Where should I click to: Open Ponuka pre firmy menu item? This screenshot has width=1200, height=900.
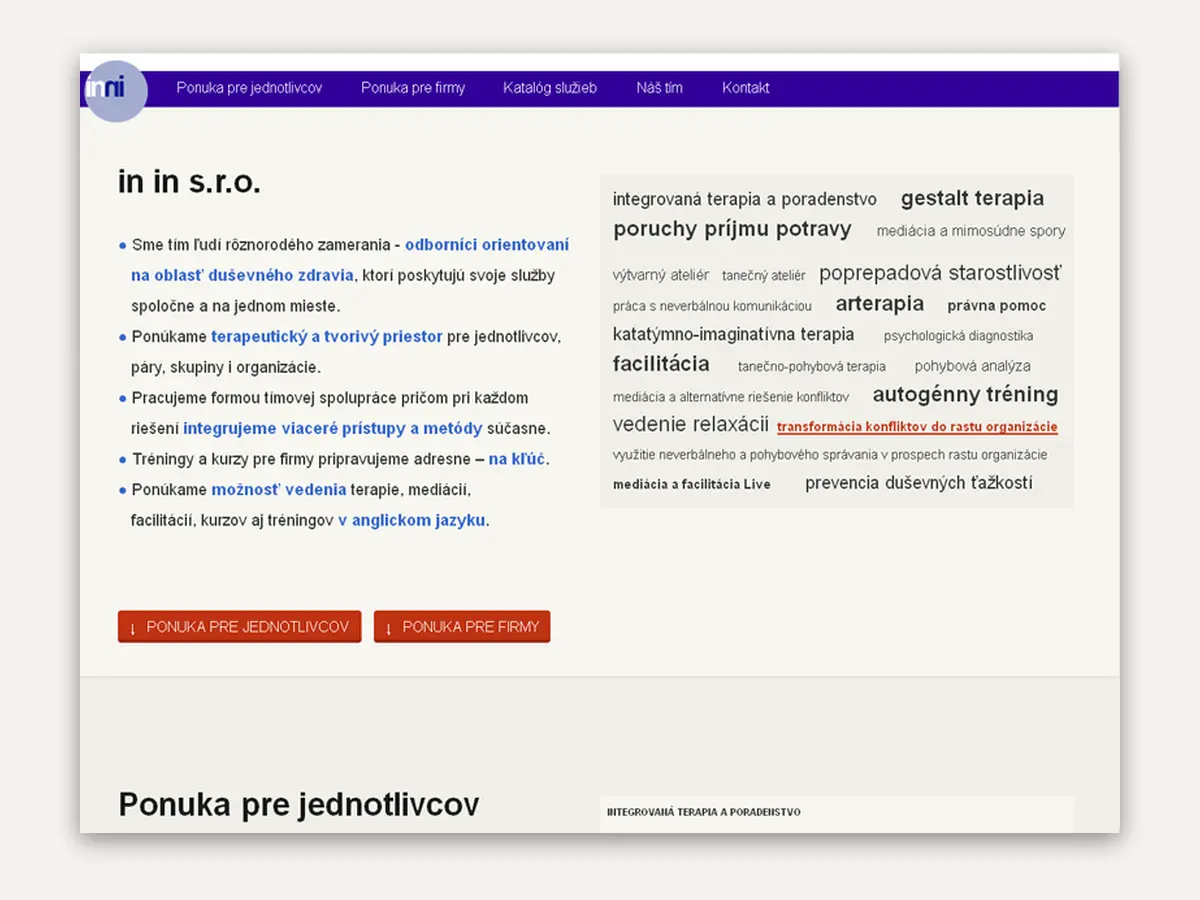pyautogui.click(x=413, y=88)
